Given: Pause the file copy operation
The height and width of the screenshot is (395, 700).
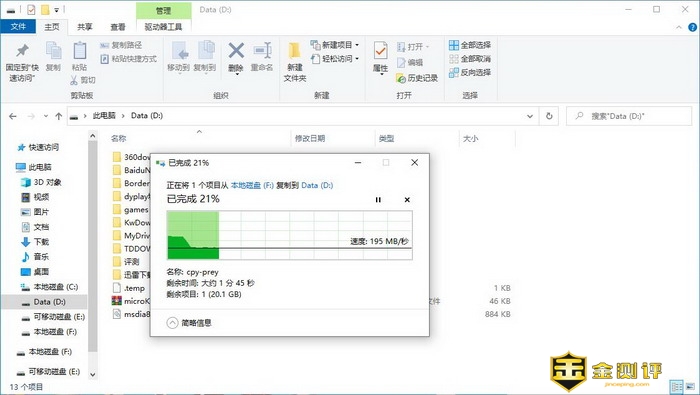Looking at the screenshot, I should [x=378, y=200].
